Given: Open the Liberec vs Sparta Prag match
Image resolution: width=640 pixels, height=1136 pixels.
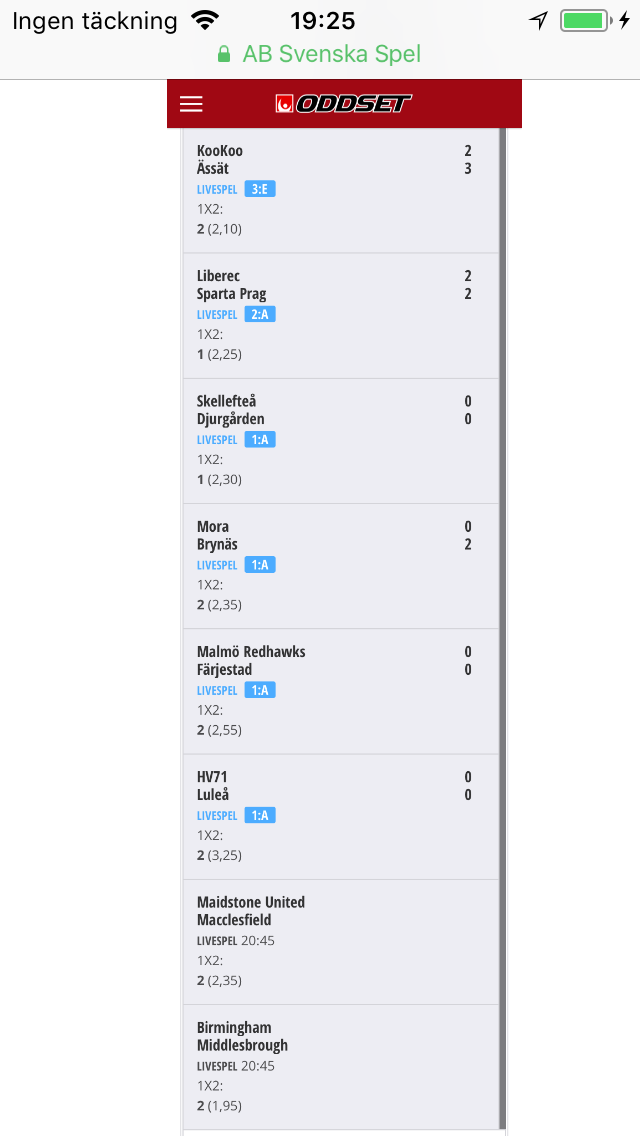Looking at the screenshot, I should click(x=341, y=316).
